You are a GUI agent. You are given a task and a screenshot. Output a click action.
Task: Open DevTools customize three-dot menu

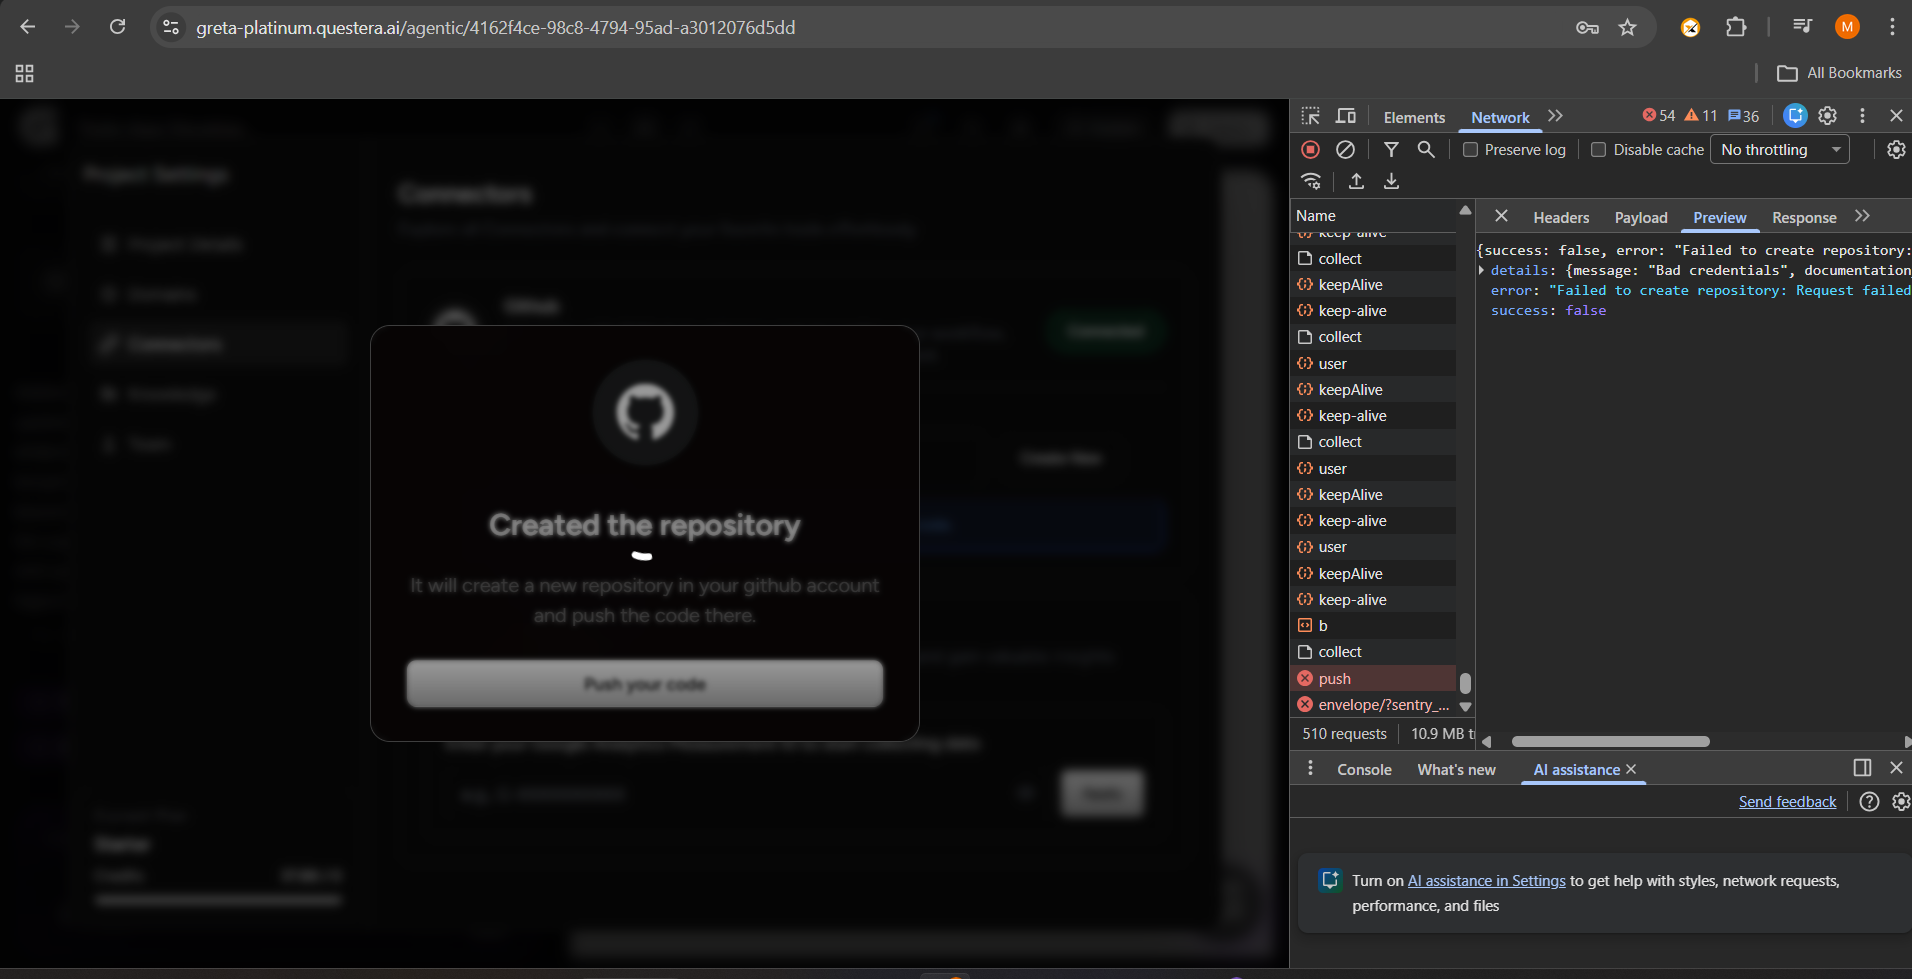tap(1862, 116)
